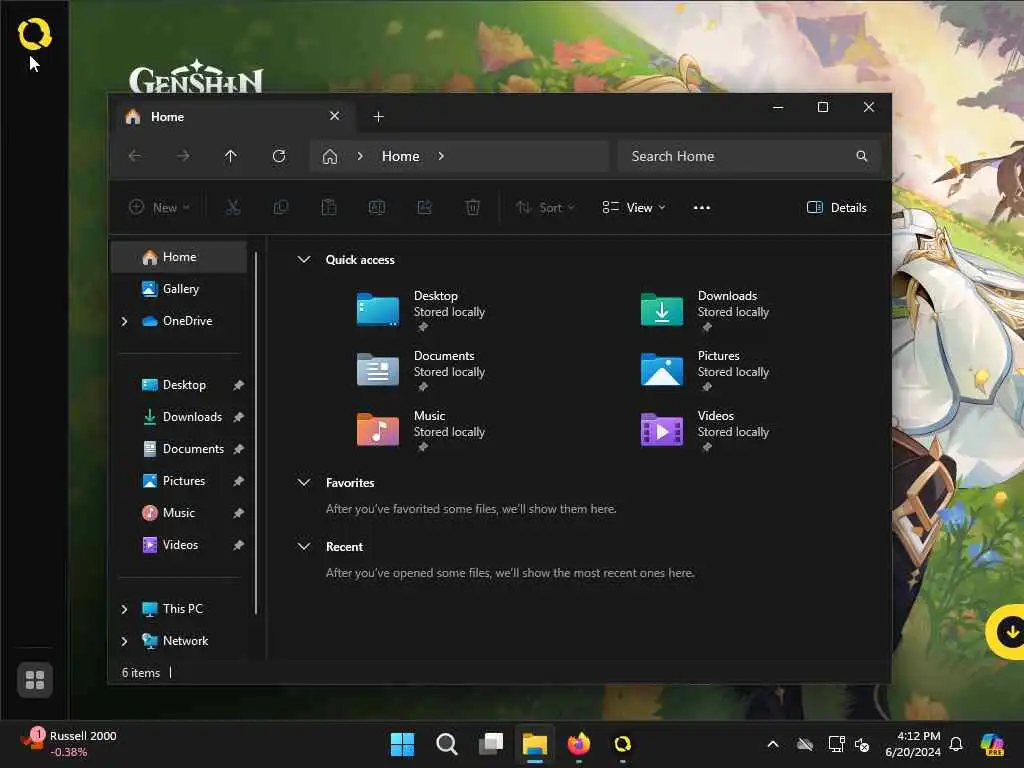
Task: Click the home icon in address bar
Action: click(x=330, y=157)
